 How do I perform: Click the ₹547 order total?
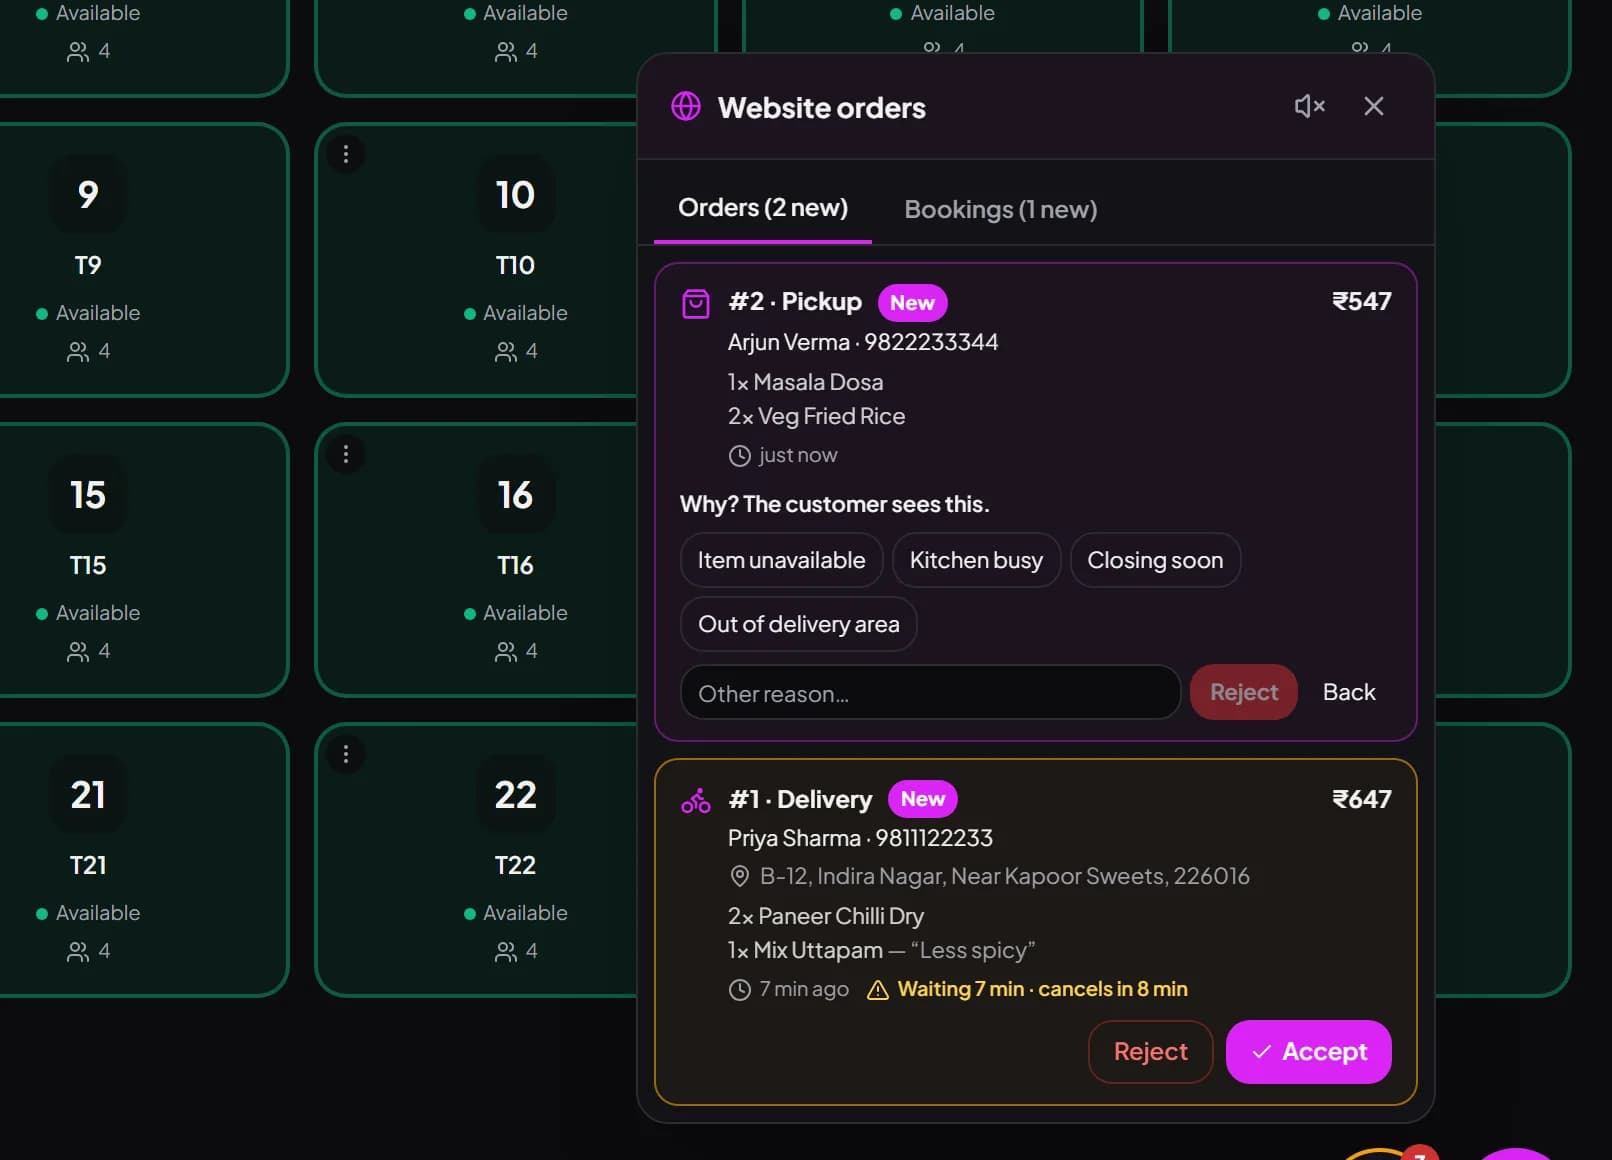(x=1361, y=301)
